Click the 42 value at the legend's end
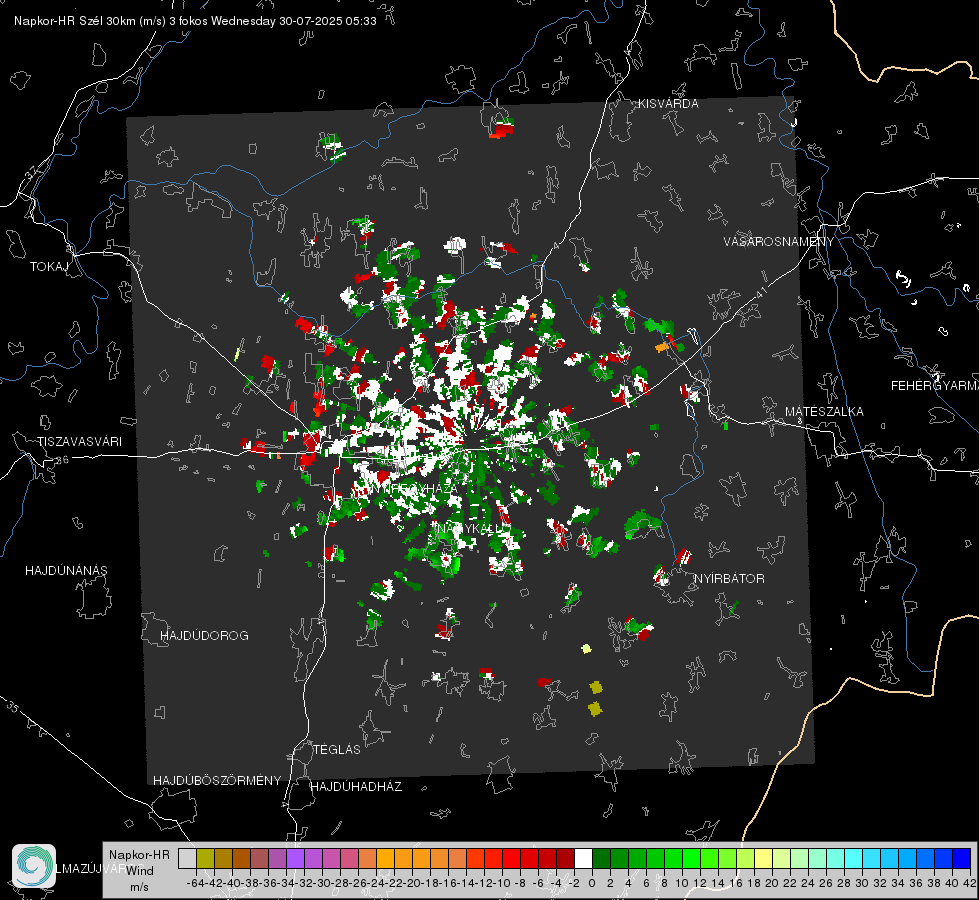Screen dimensions: 979x900 [x=969, y=883]
